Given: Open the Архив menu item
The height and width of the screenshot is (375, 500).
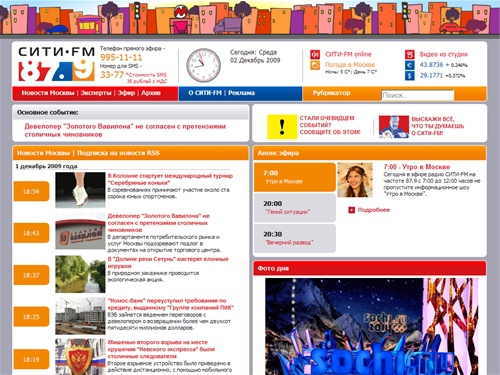Looking at the screenshot, I should pyautogui.click(x=151, y=93).
